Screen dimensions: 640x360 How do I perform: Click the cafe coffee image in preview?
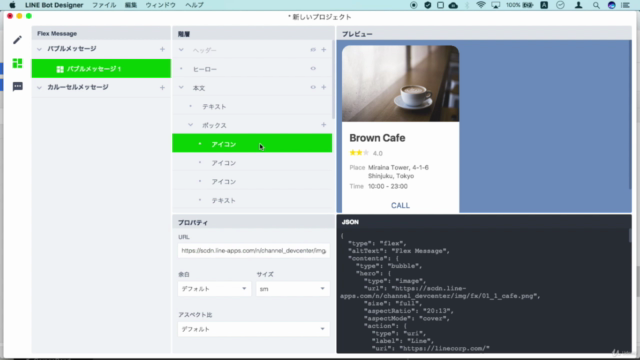pos(400,84)
